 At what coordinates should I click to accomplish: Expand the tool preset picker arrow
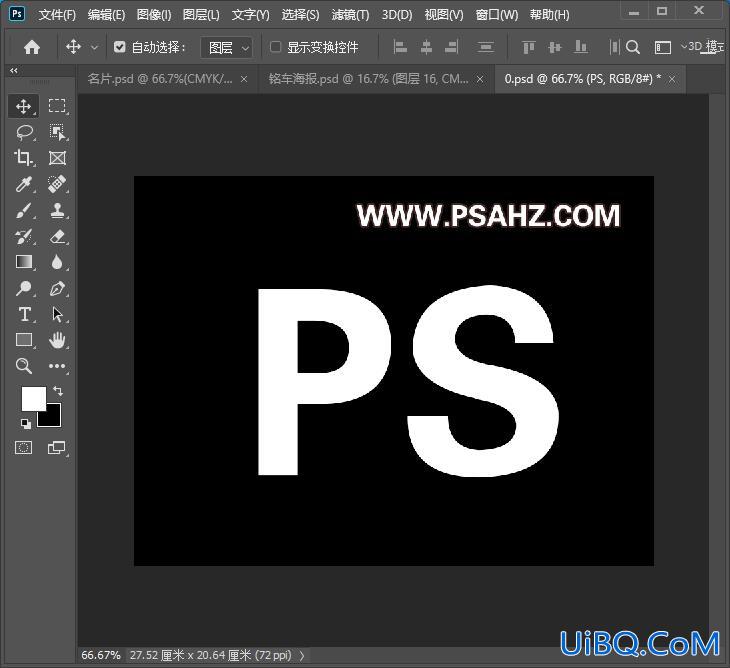coord(94,47)
